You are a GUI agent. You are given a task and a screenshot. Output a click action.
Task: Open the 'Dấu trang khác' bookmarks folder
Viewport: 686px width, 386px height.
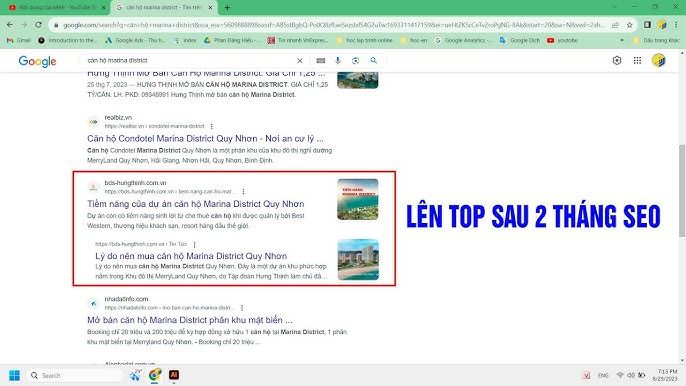point(656,40)
